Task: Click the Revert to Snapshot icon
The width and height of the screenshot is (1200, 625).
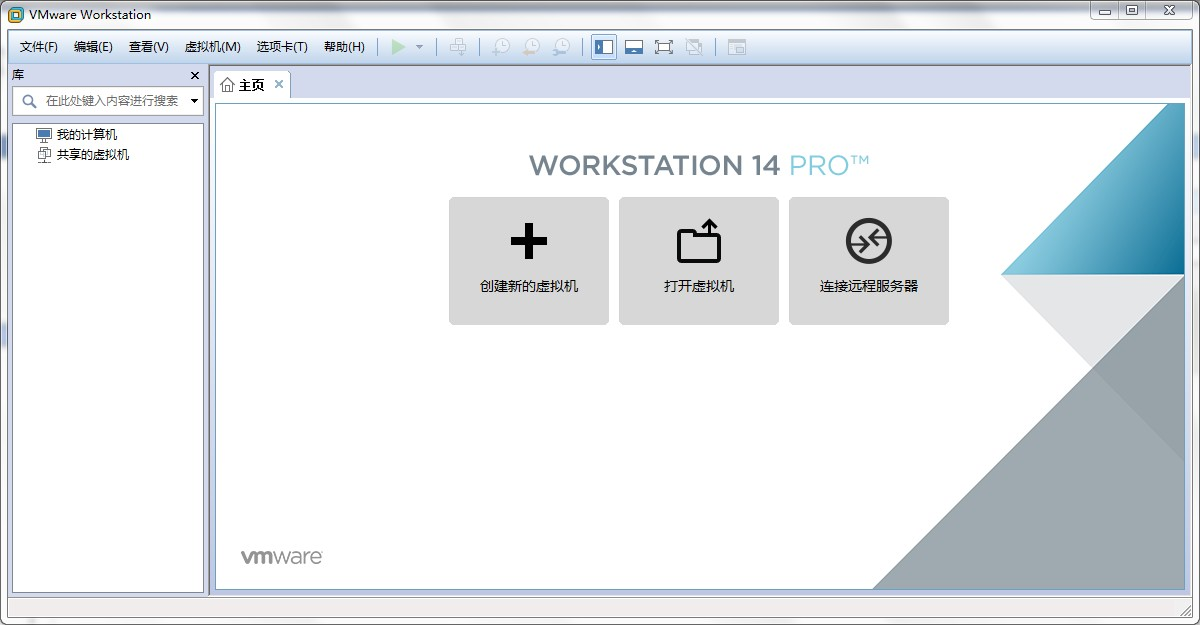Action: [531, 47]
